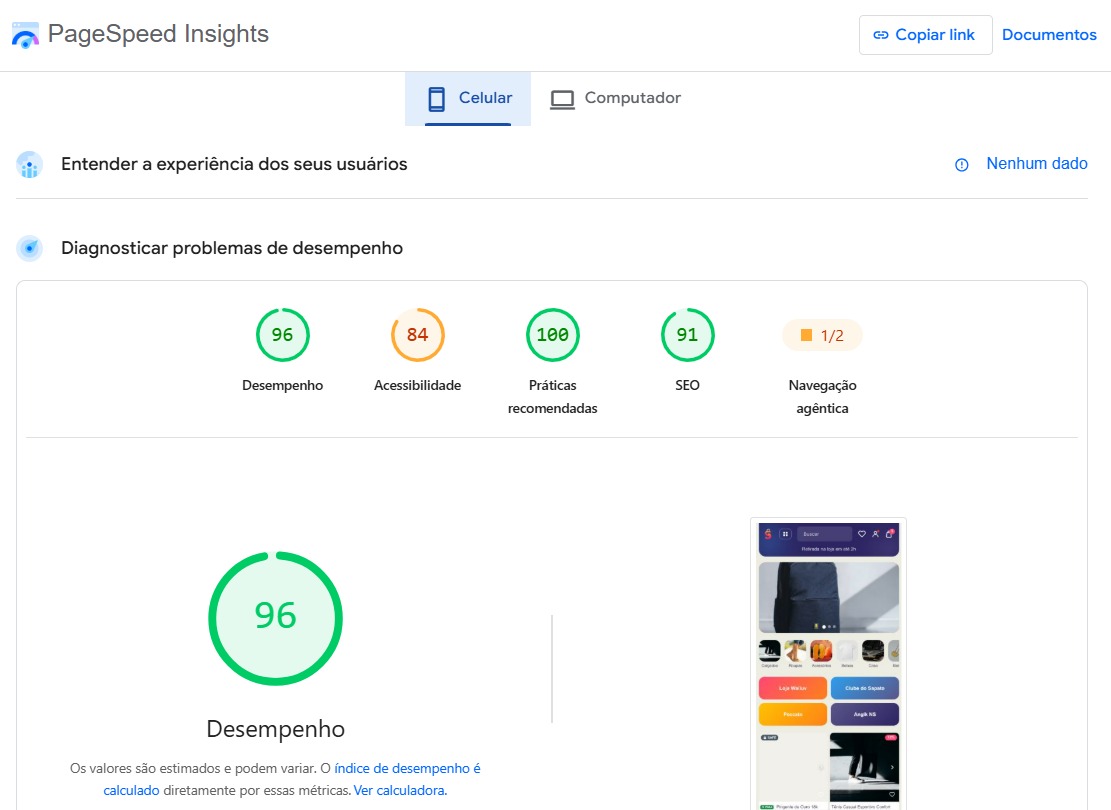
Task: Click the PageSpeed Insights logo icon
Action: point(26,35)
